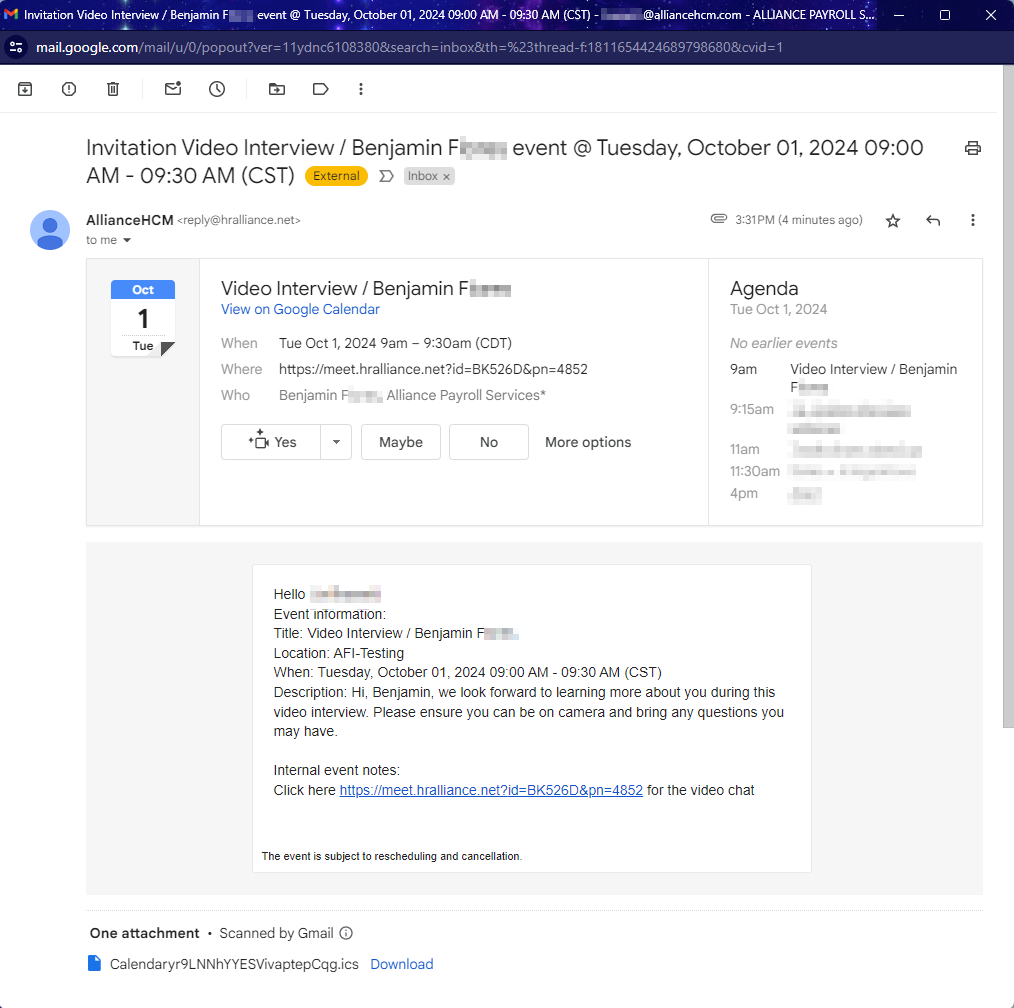Expand the Yes RSVP options dropdown
The height and width of the screenshot is (1008, 1014).
336,442
